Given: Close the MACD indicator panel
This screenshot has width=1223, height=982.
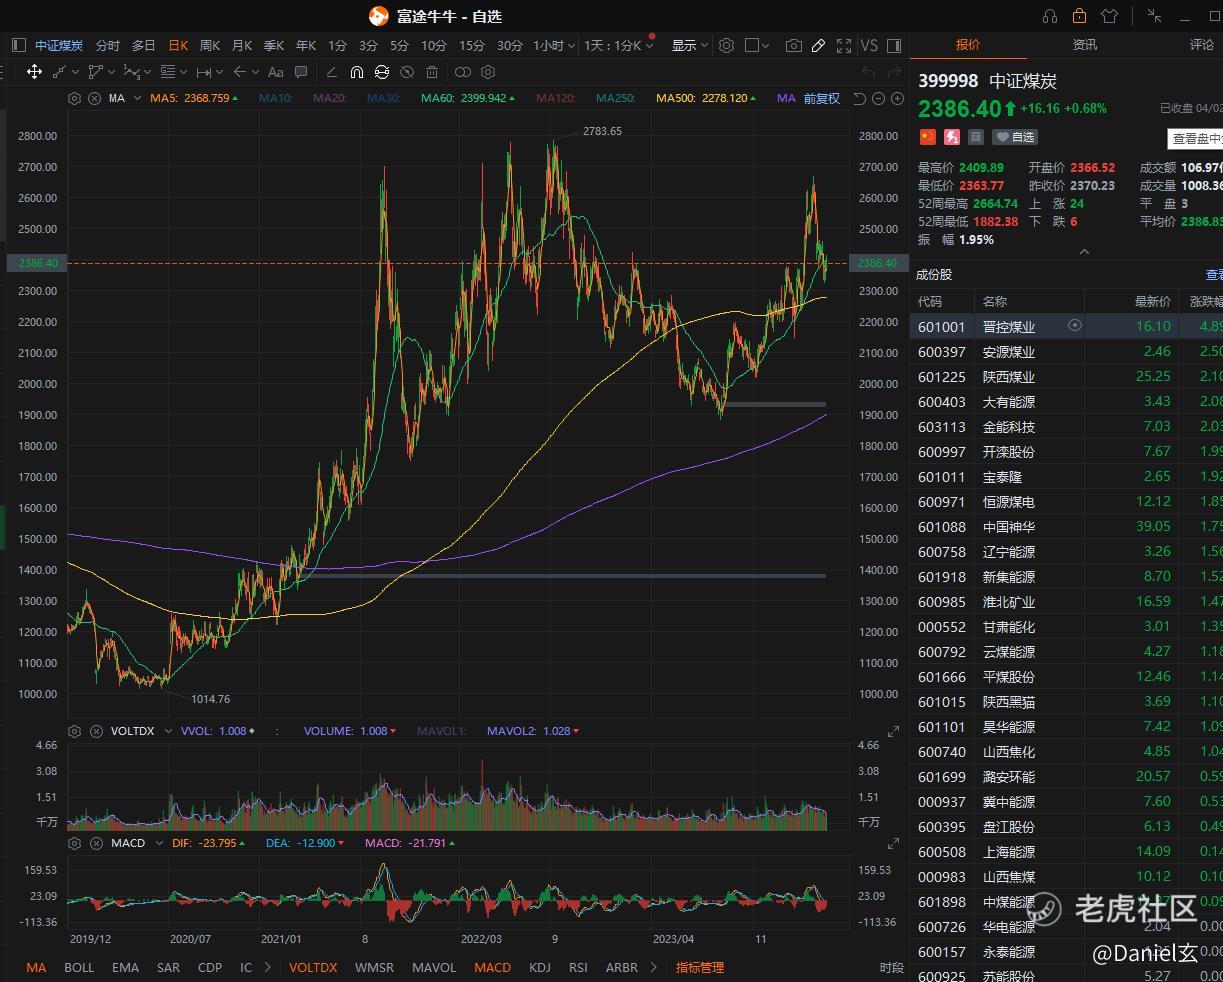Looking at the screenshot, I should [x=96, y=843].
